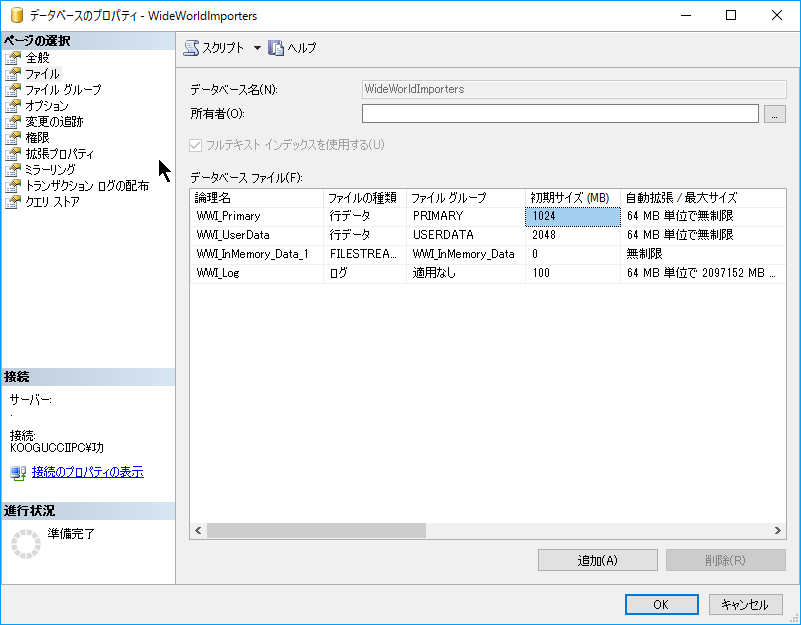Click the 拡張プロパティ page icon
The width and height of the screenshot is (801, 625).
pos(13,153)
